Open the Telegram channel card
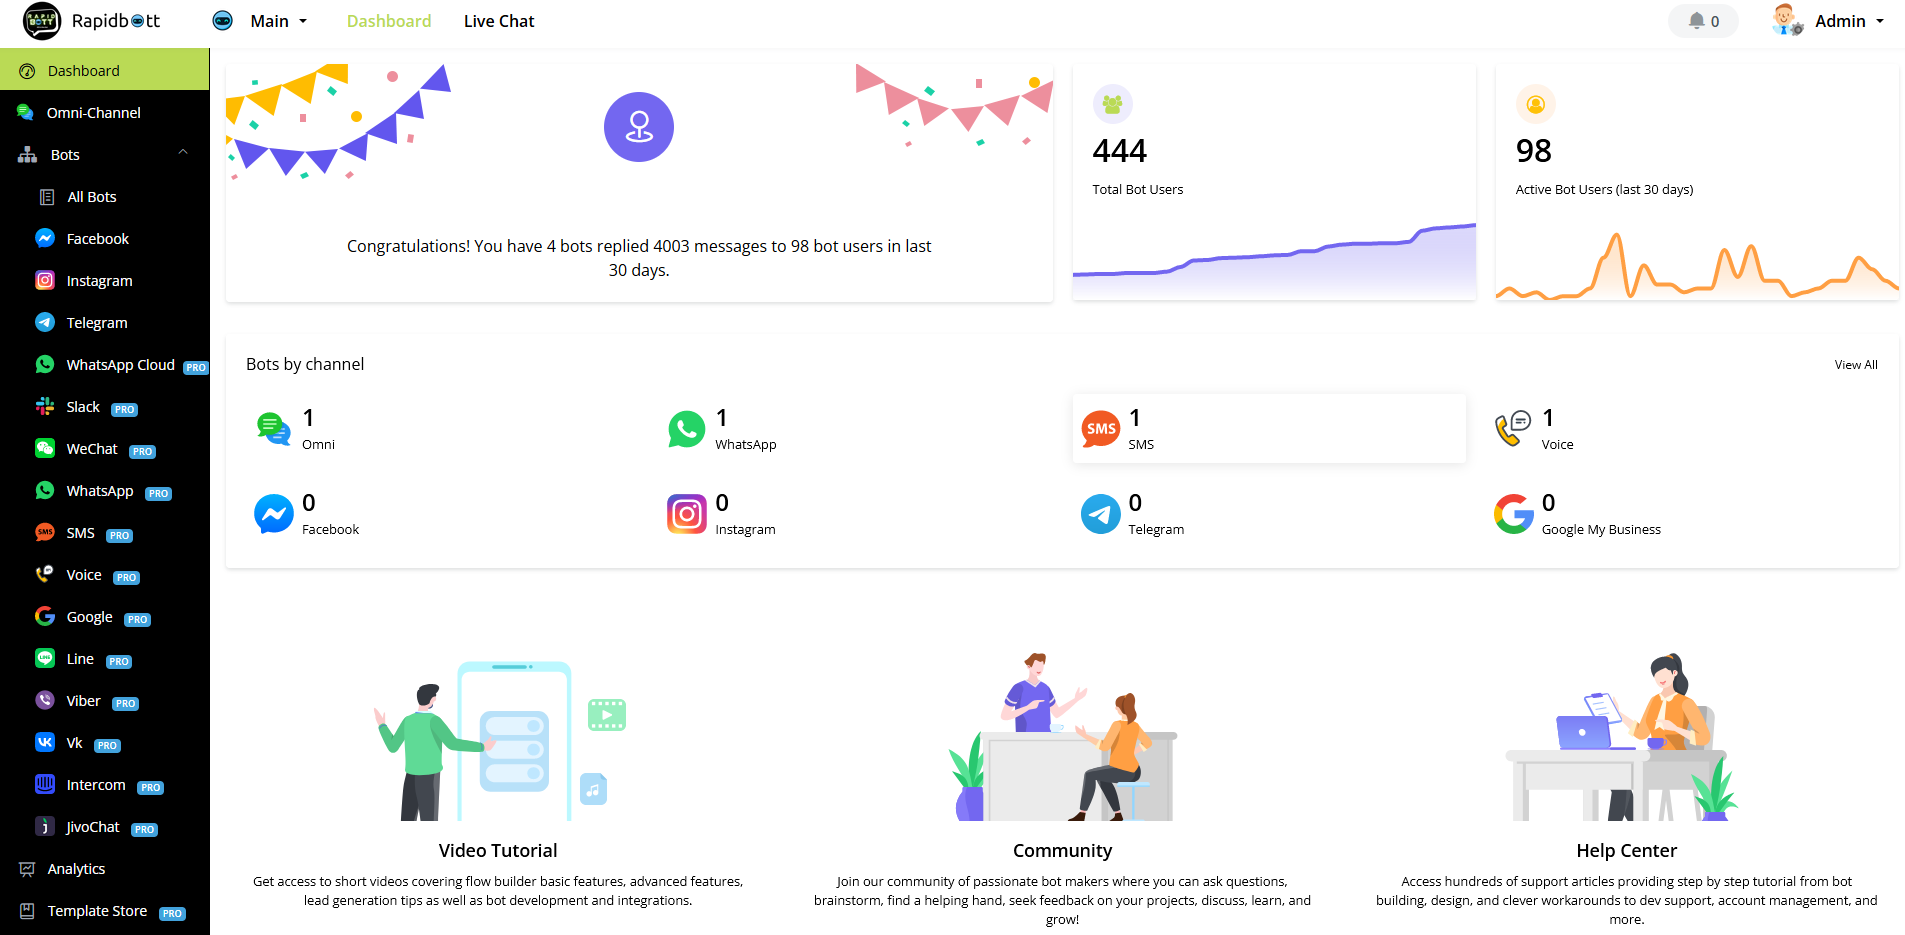 (1269, 514)
